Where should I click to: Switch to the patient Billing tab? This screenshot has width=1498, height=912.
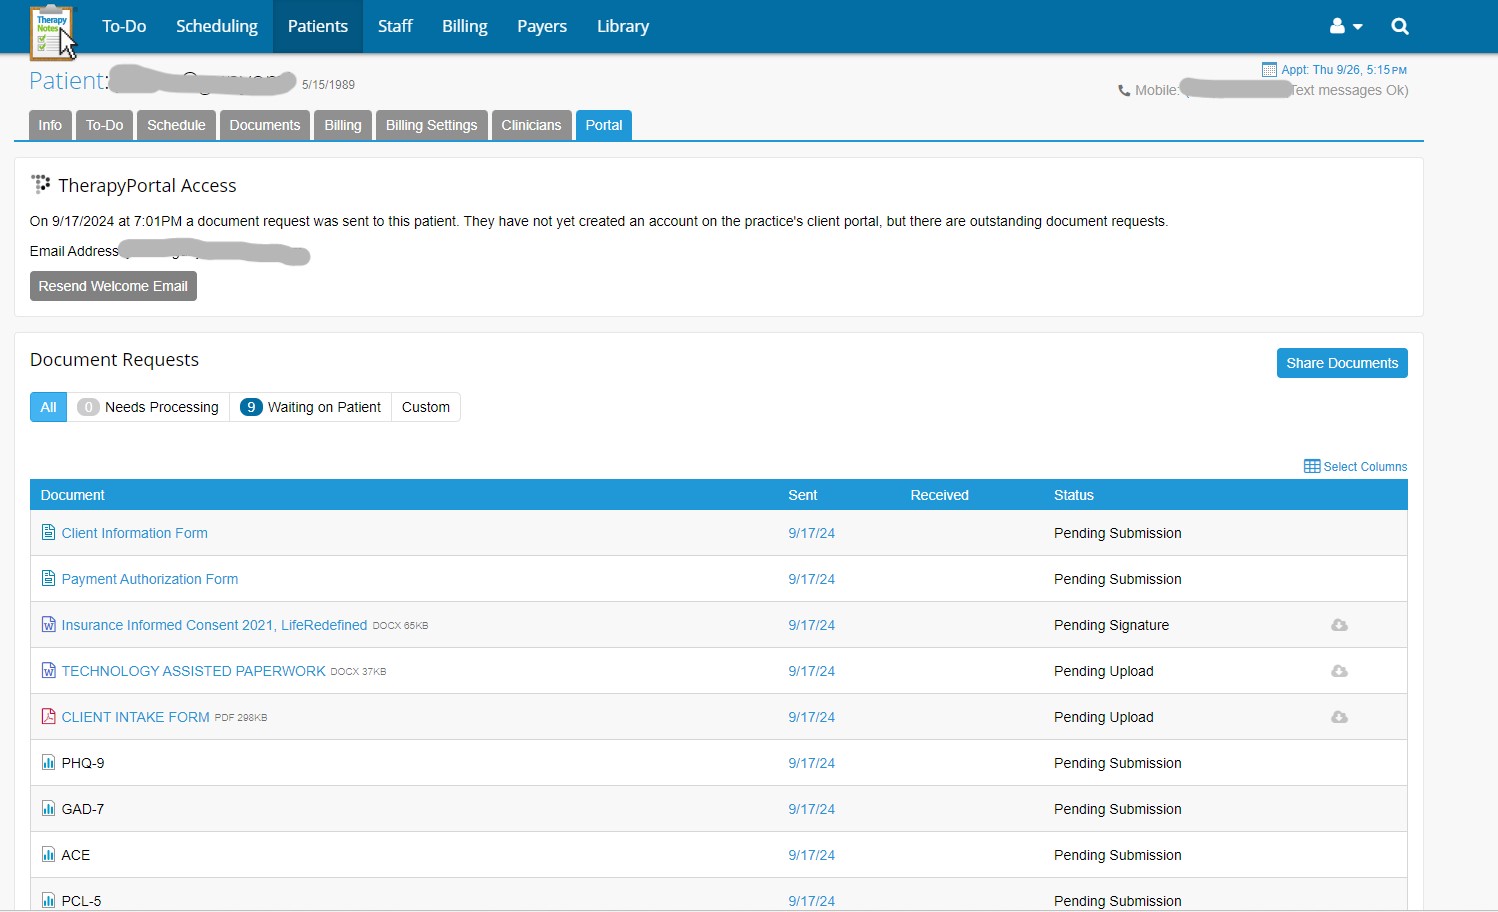pos(343,125)
